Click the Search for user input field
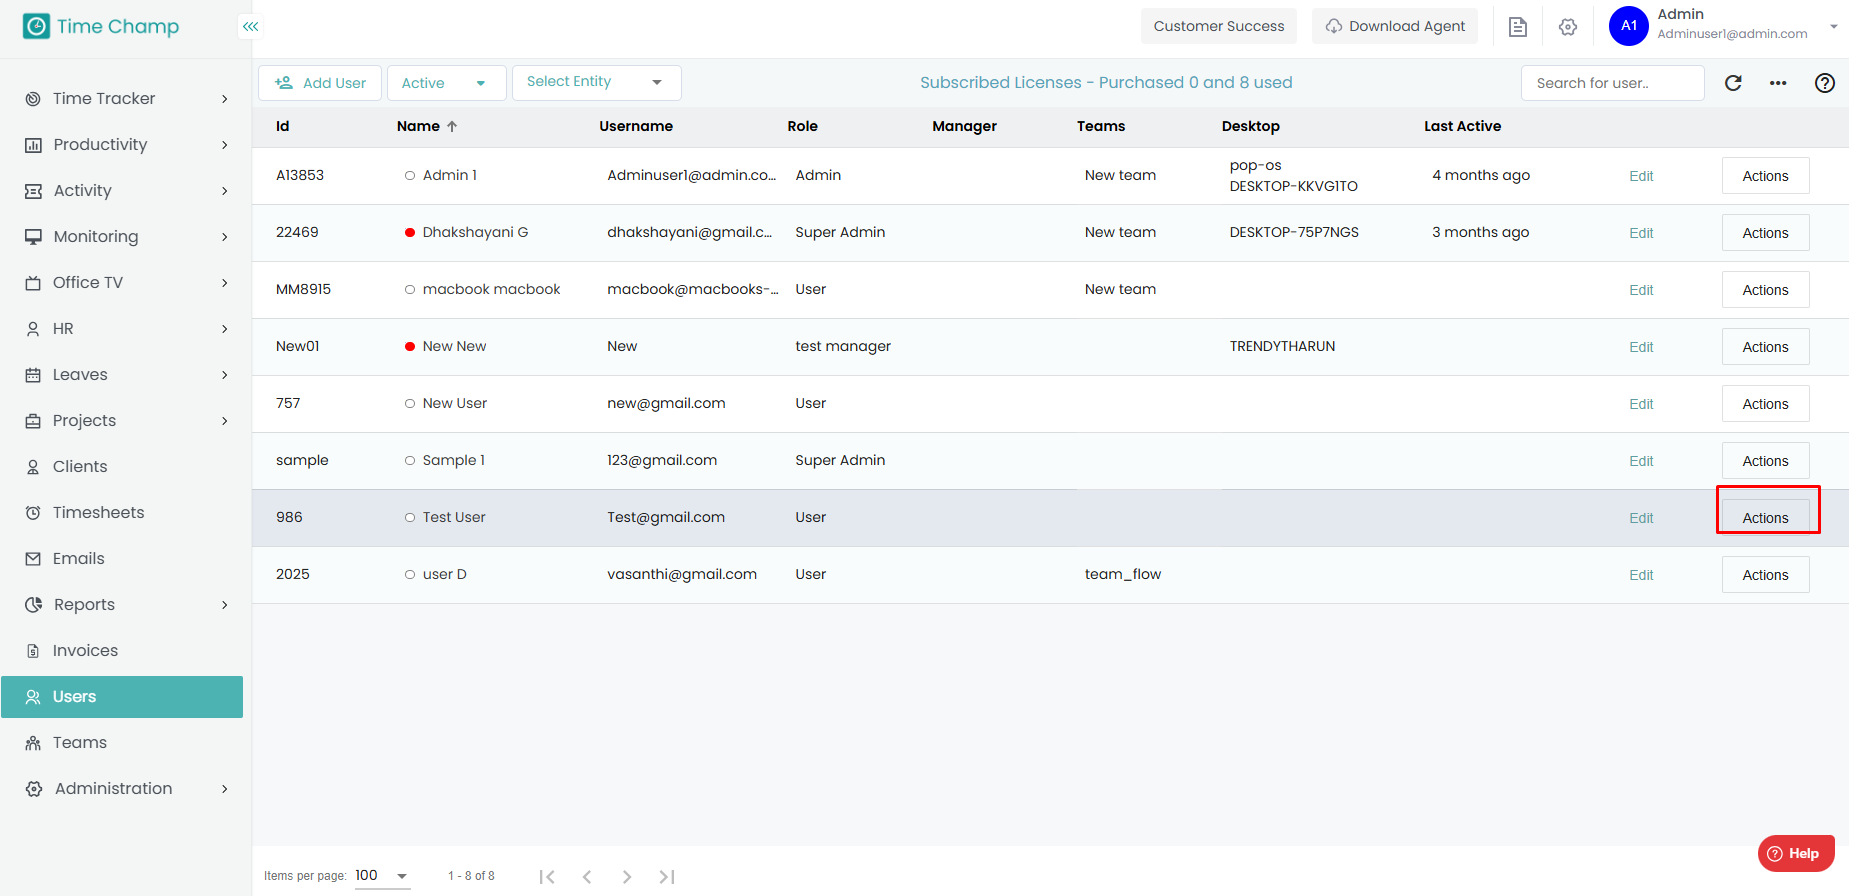1849x896 pixels. point(1612,83)
